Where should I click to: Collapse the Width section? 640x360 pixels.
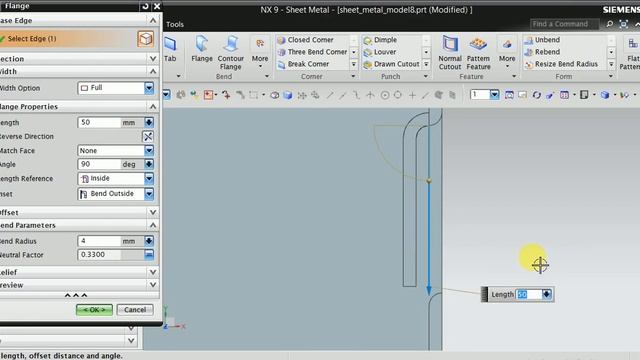[x=153, y=71]
